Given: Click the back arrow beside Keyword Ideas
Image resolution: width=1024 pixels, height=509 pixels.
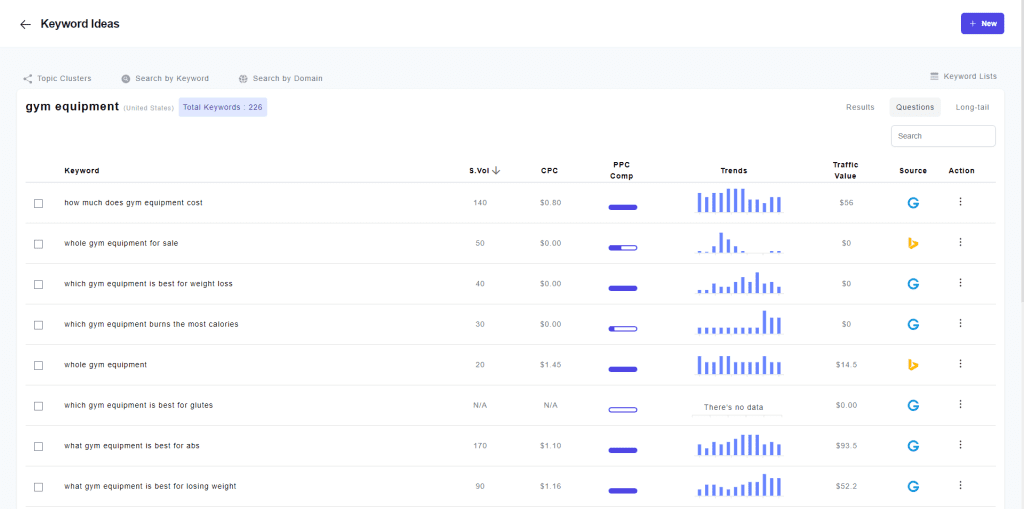Looking at the screenshot, I should click(25, 24).
